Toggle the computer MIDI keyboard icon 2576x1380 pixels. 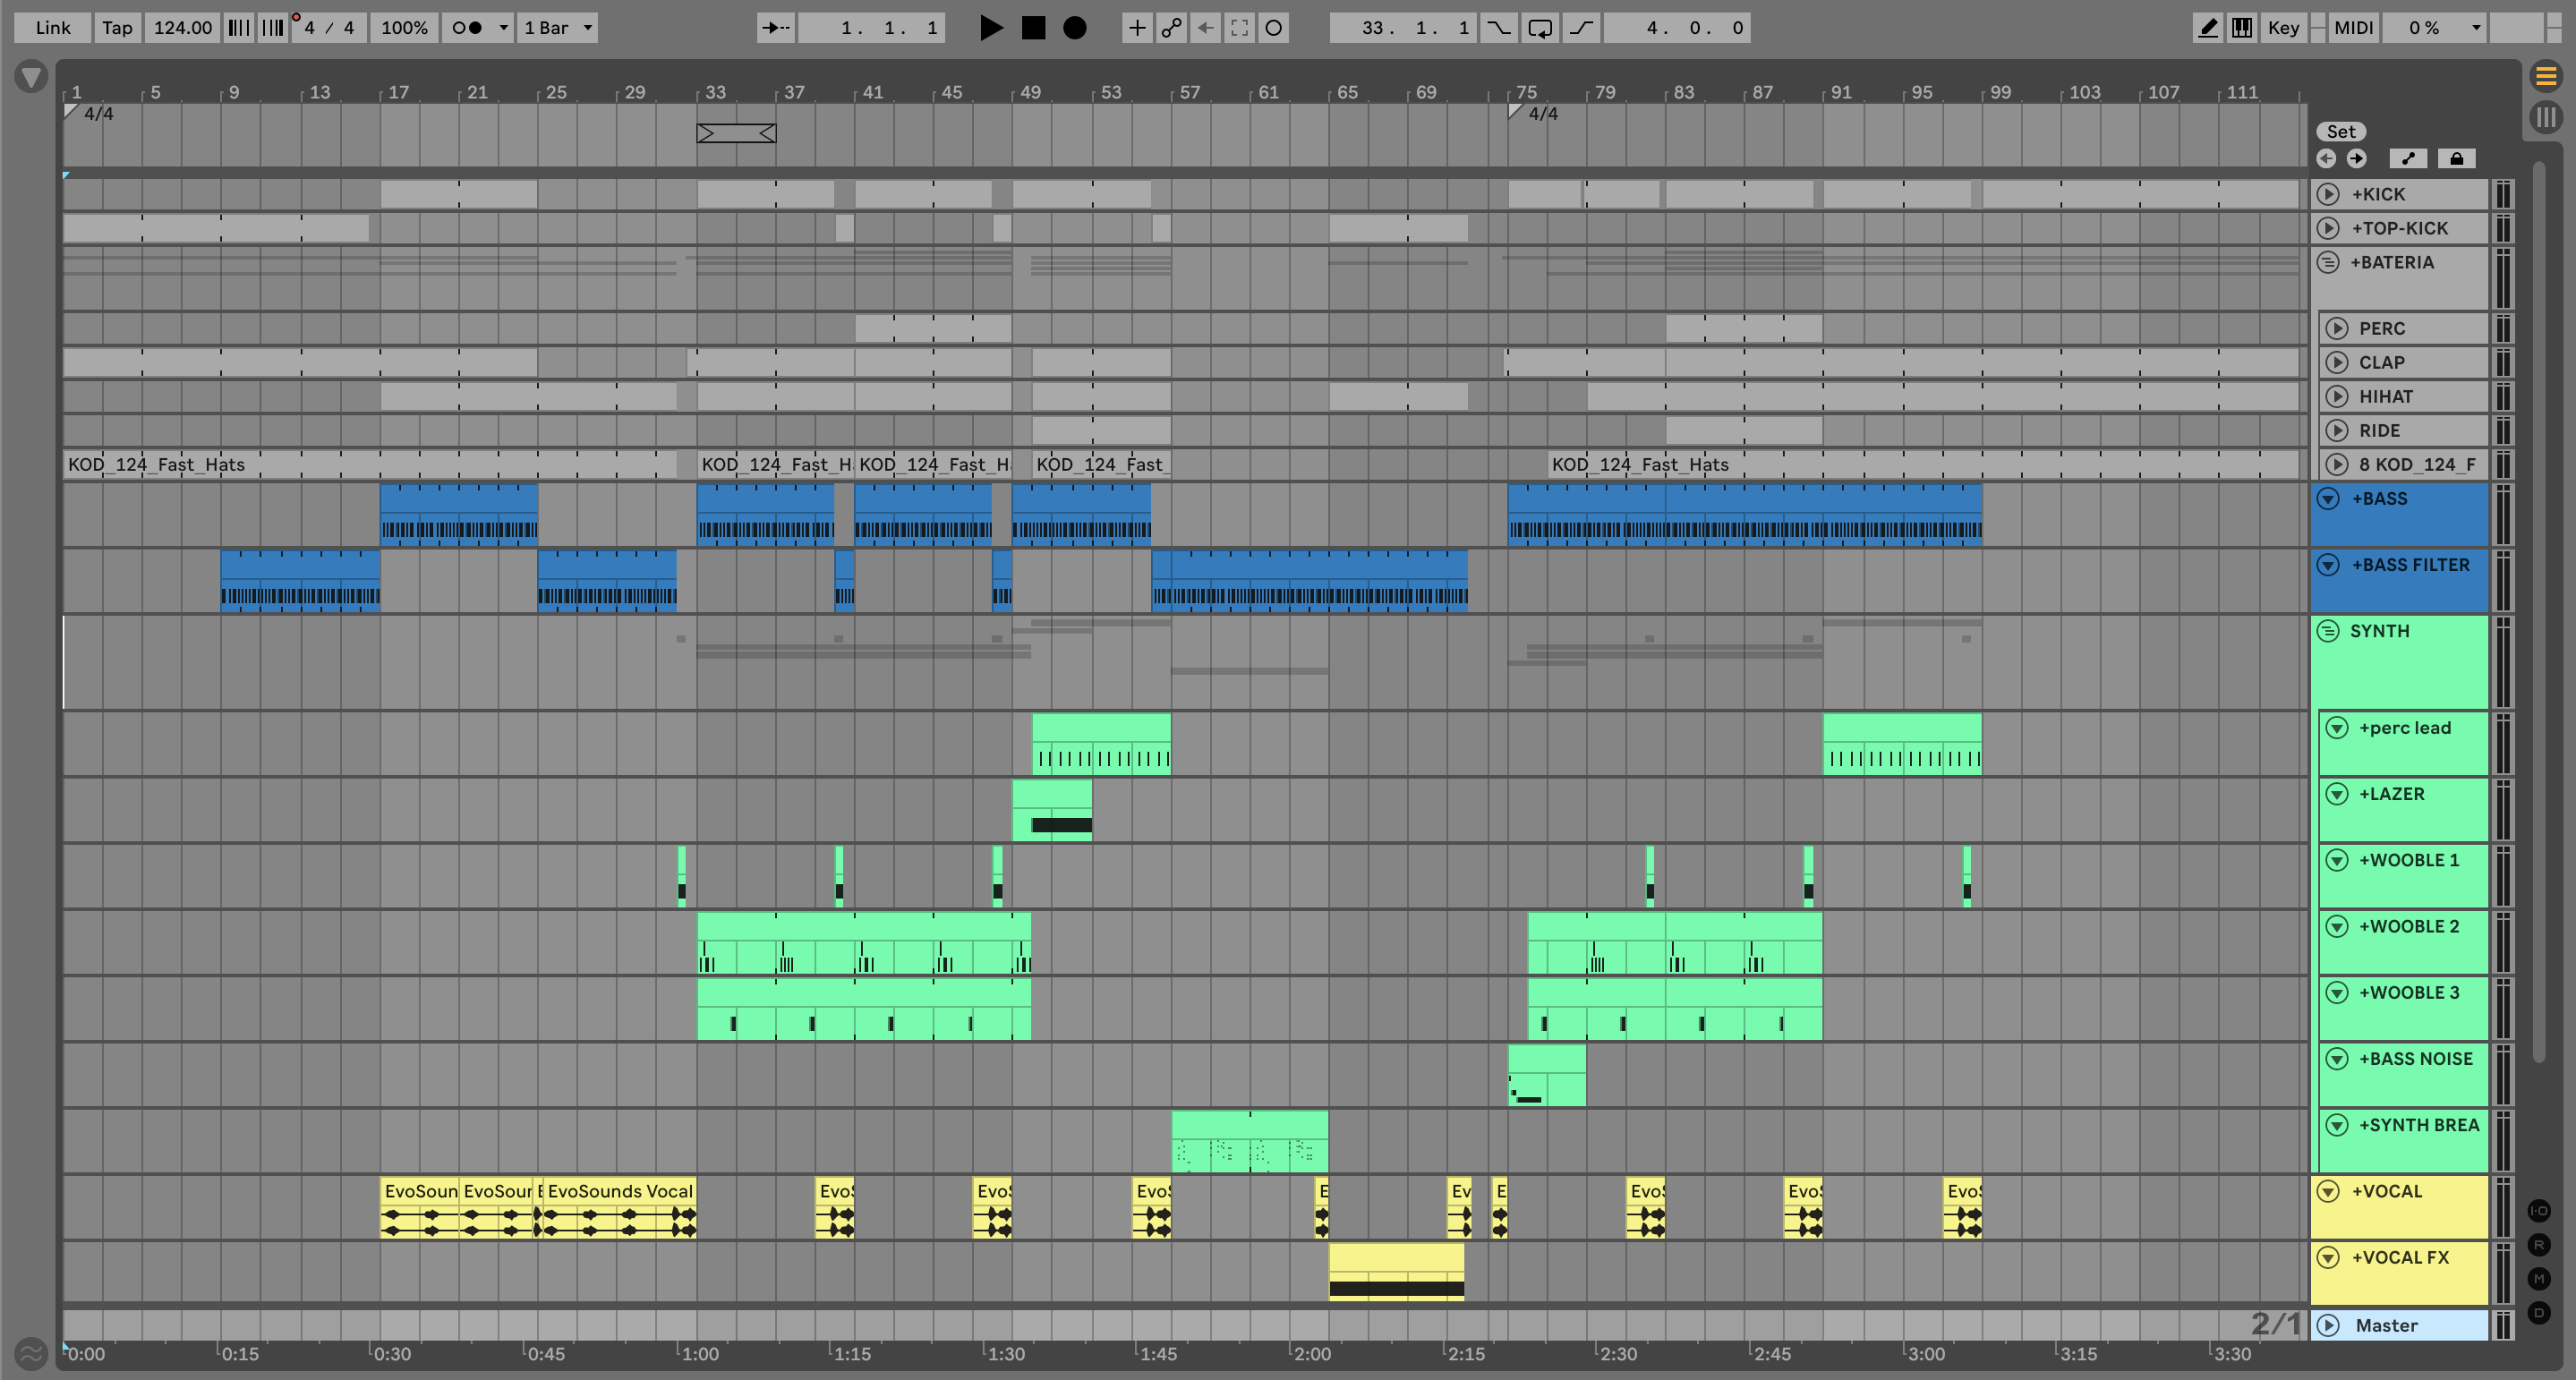tap(2242, 28)
